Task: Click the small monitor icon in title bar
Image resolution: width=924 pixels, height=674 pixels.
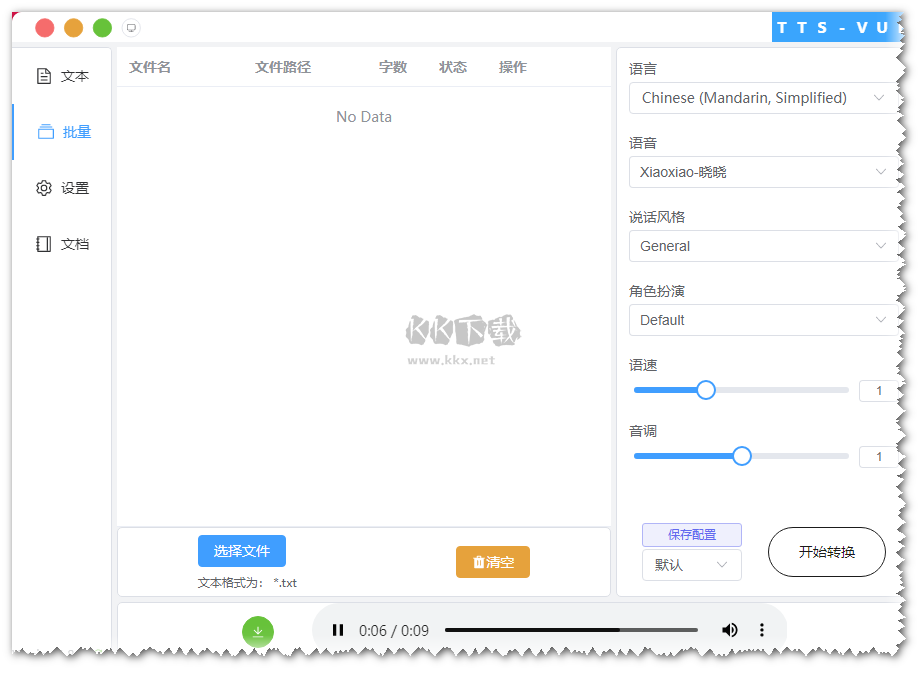Action: [x=131, y=28]
